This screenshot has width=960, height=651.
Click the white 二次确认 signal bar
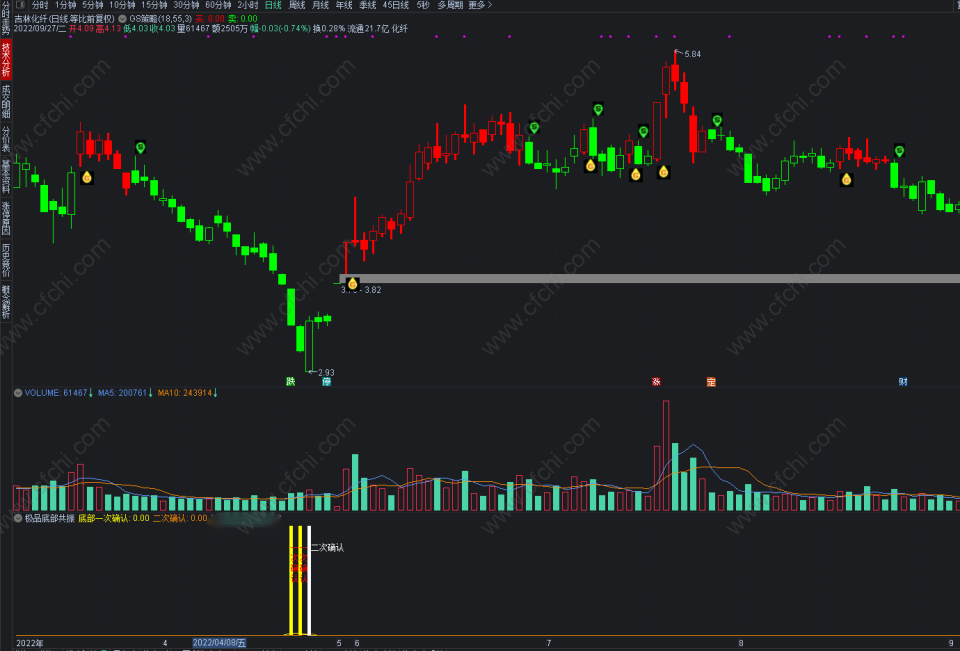coord(309,580)
